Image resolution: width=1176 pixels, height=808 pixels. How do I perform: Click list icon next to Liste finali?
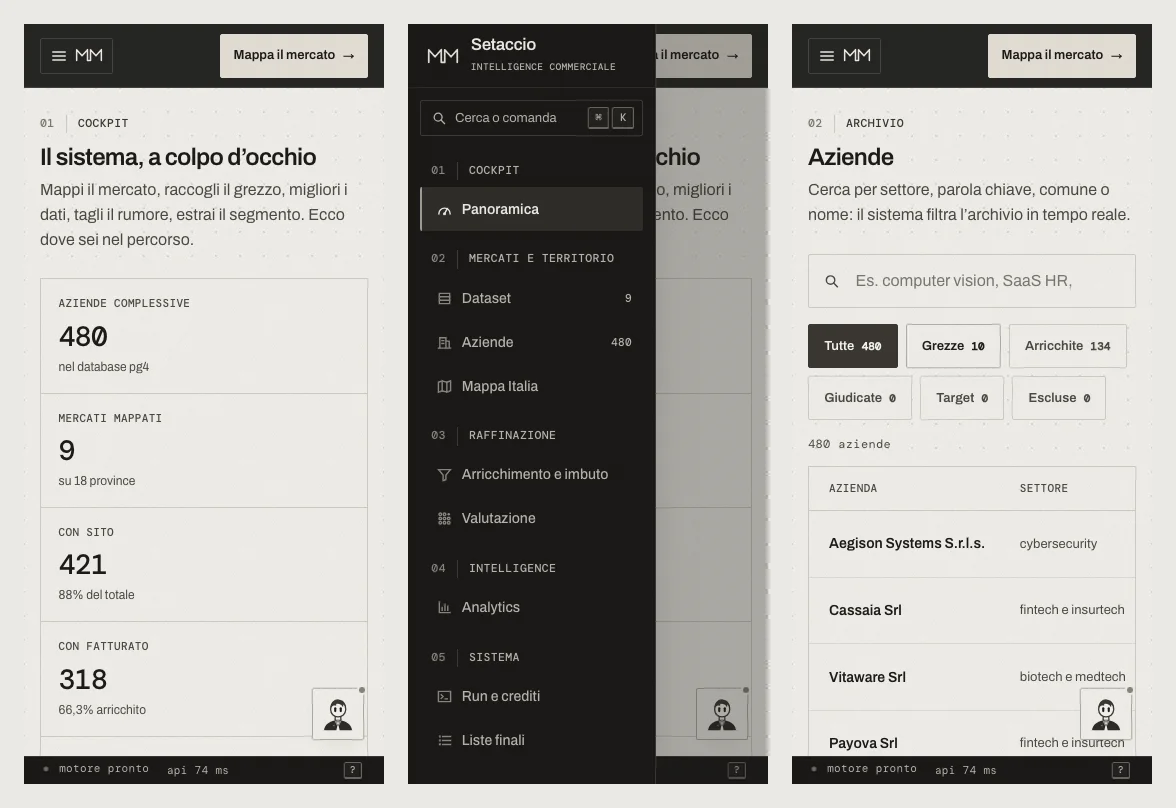click(444, 740)
